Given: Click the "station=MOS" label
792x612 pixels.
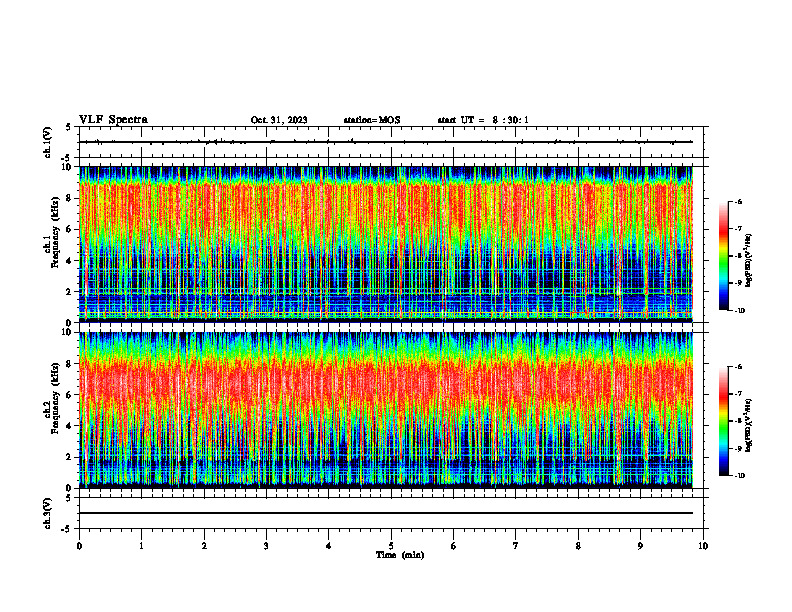Looking at the screenshot, I should tap(372, 120).
